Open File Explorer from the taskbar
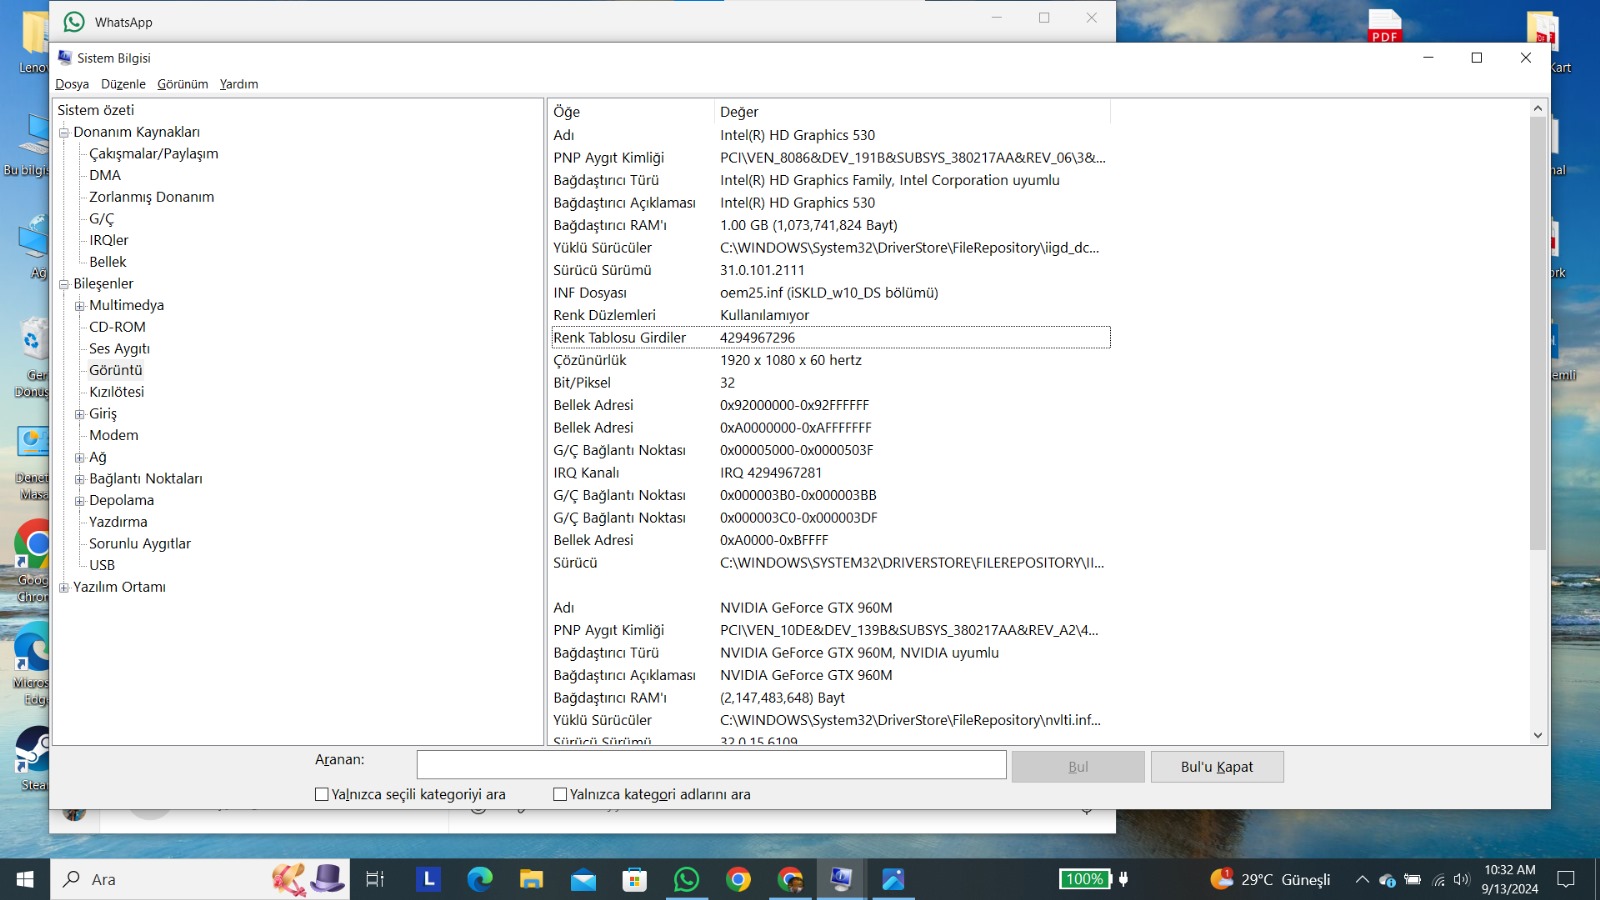Image resolution: width=1600 pixels, height=900 pixels. pos(531,879)
